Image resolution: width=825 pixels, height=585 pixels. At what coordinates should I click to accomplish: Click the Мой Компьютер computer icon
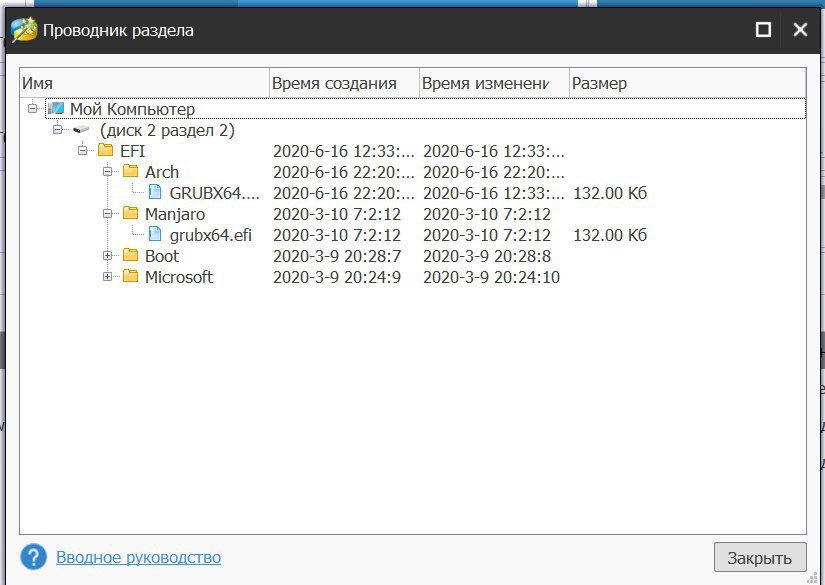tap(56, 108)
